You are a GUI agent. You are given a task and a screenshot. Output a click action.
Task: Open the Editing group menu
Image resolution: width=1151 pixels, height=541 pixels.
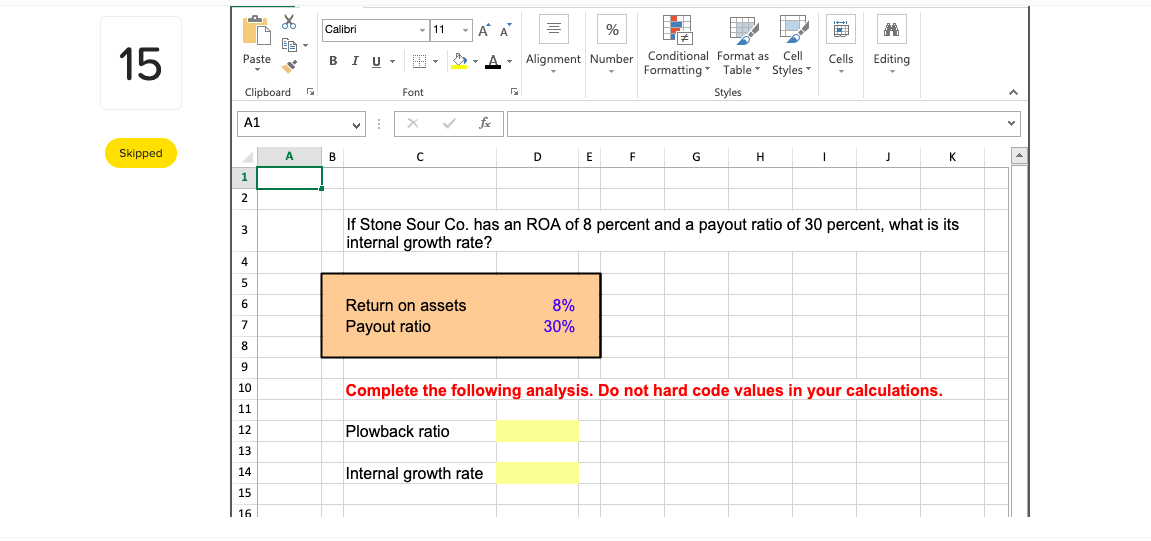pos(891,47)
